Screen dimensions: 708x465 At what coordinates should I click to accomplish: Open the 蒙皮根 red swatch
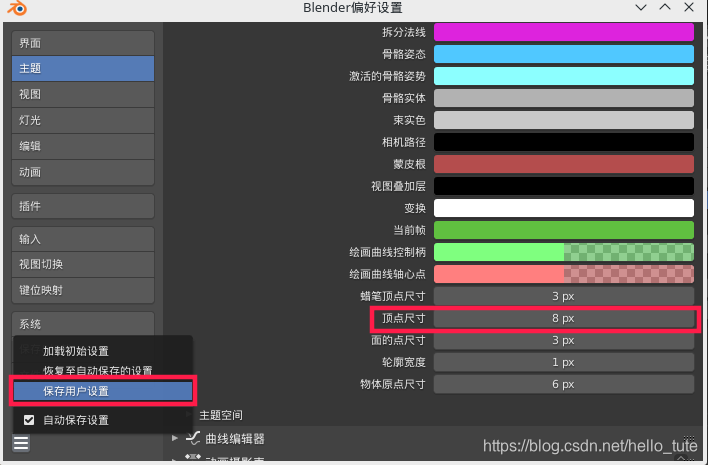(564, 164)
